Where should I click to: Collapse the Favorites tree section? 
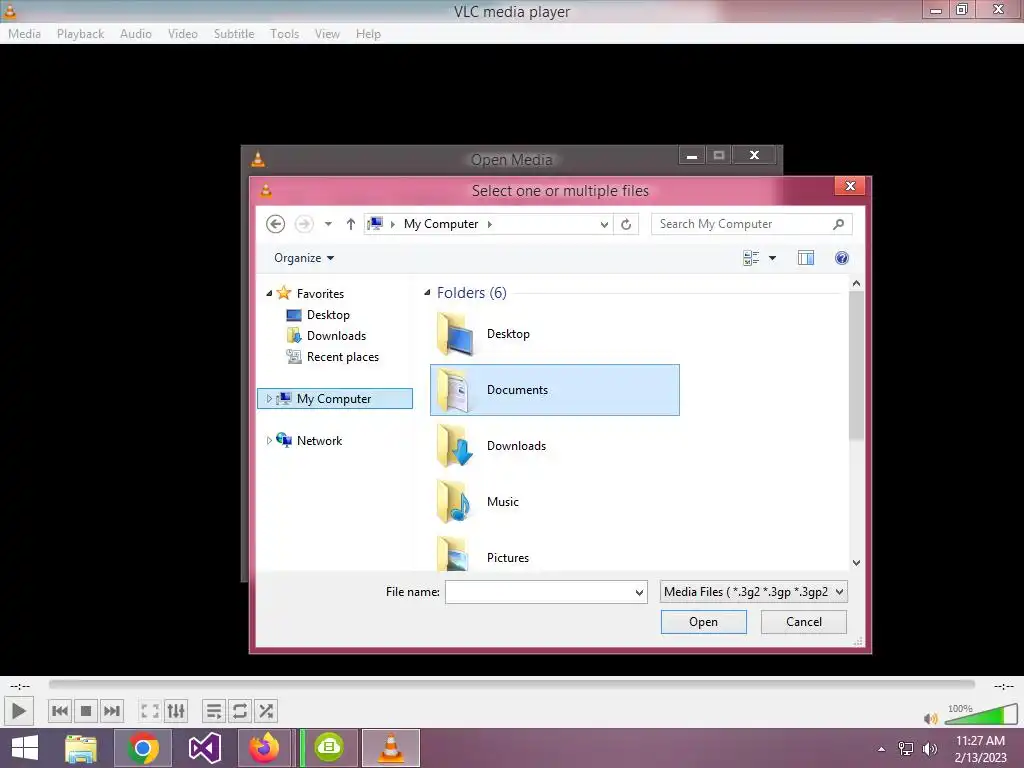pyautogui.click(x=269, y=294)
